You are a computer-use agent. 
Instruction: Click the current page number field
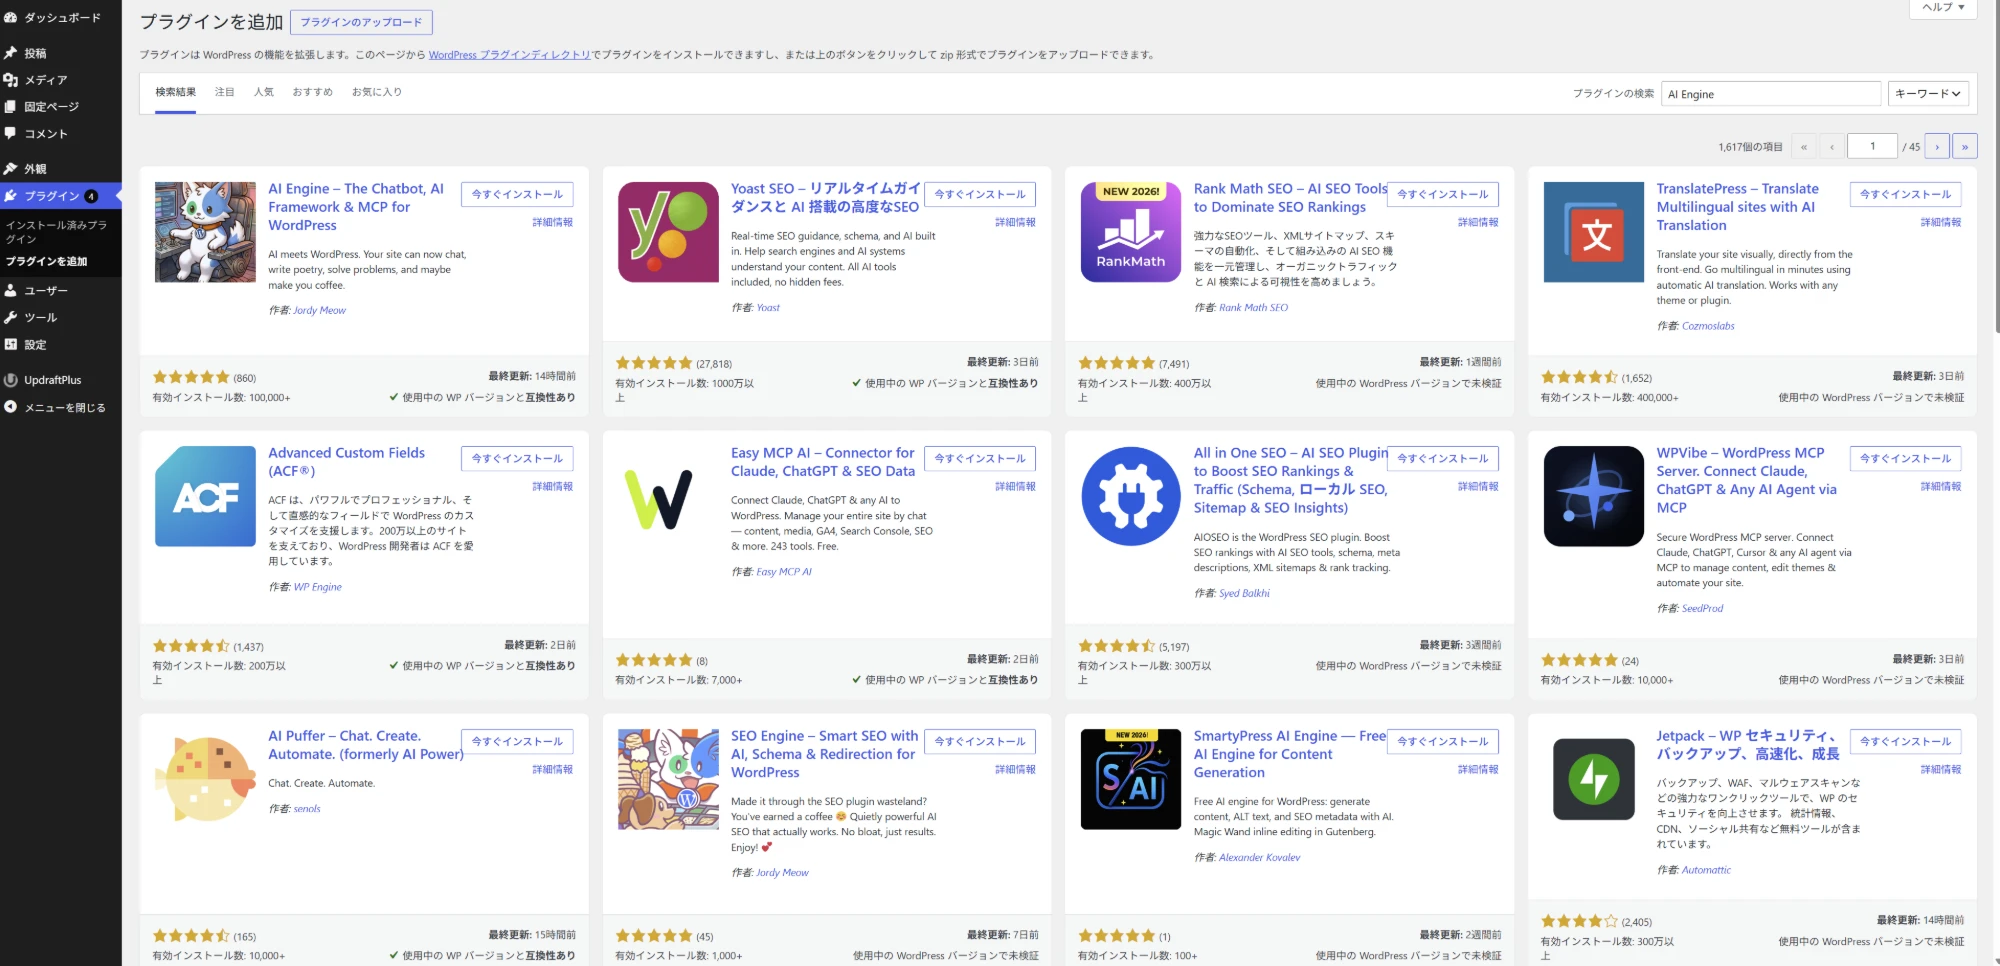pos(1872,147)
